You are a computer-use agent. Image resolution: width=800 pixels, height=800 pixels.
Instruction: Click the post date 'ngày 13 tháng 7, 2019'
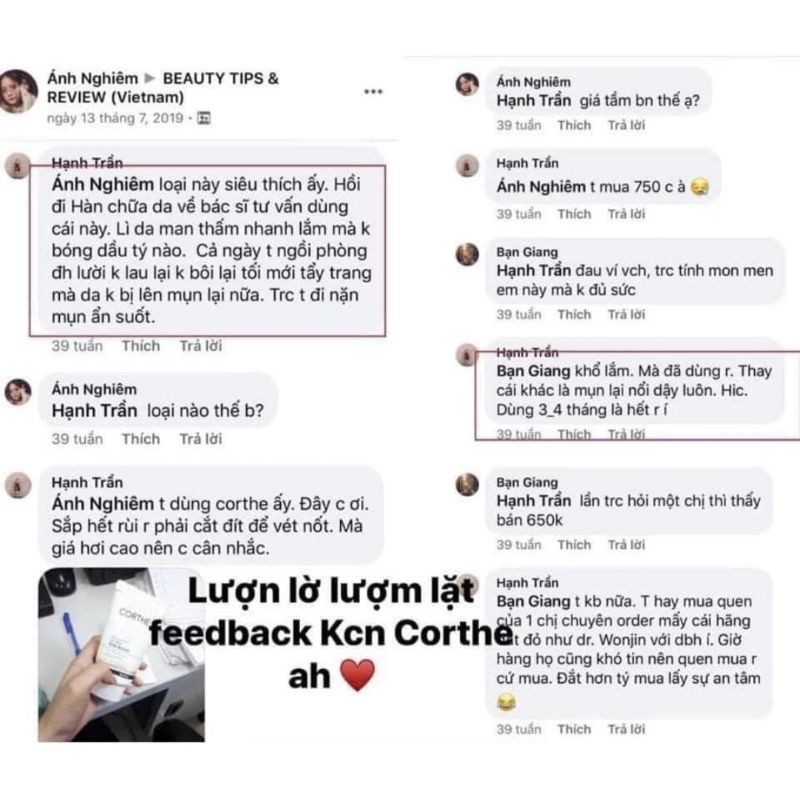click(115, 118)
